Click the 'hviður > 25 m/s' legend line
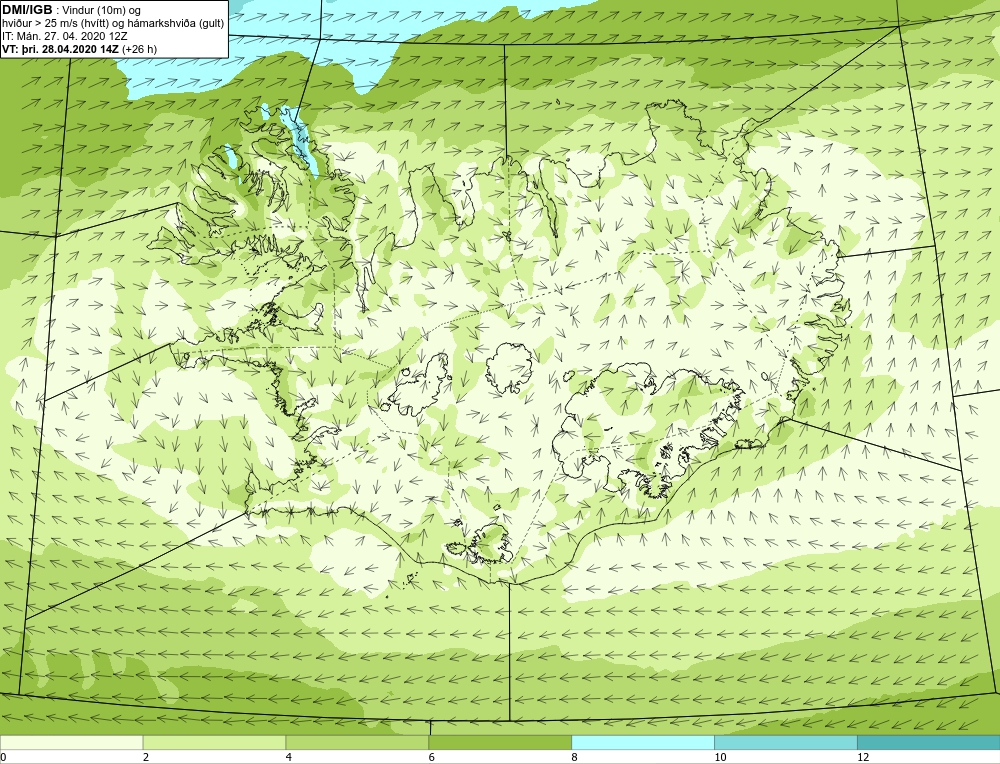The height and width of the screenshot is (764, 1000). (x=114, y=23)
